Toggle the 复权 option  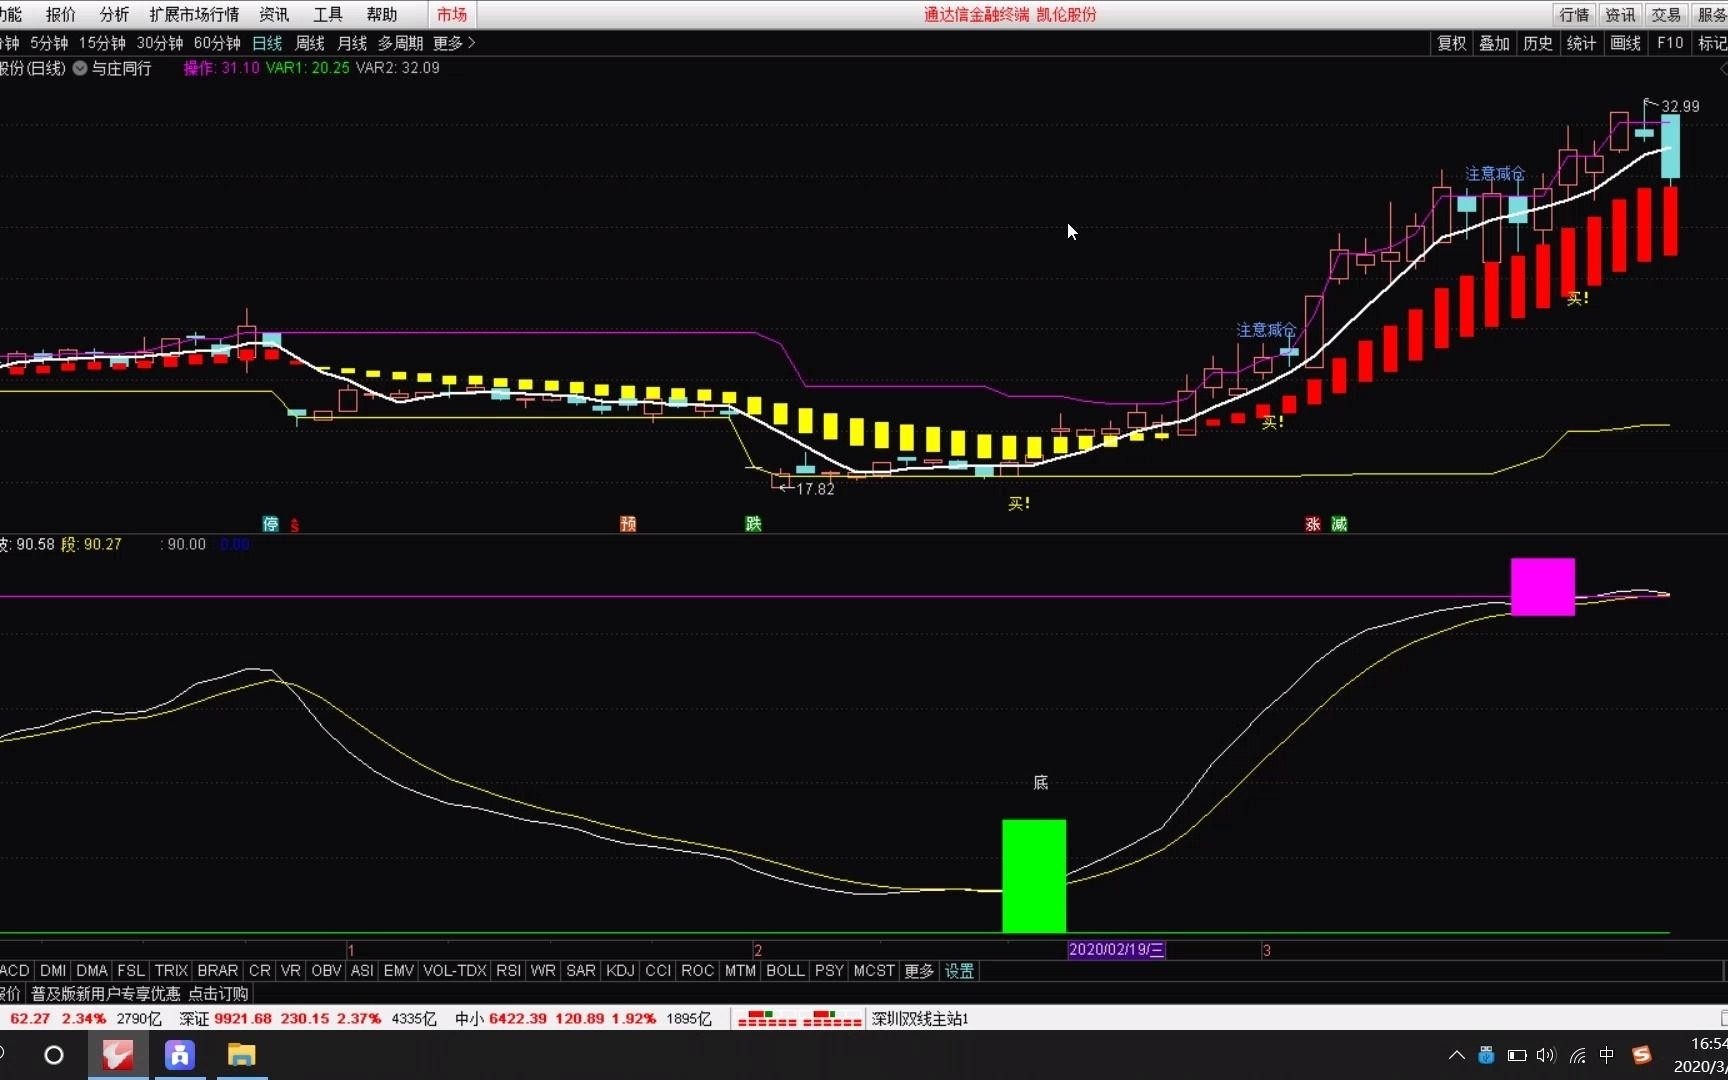click(x=1451, y=43)
